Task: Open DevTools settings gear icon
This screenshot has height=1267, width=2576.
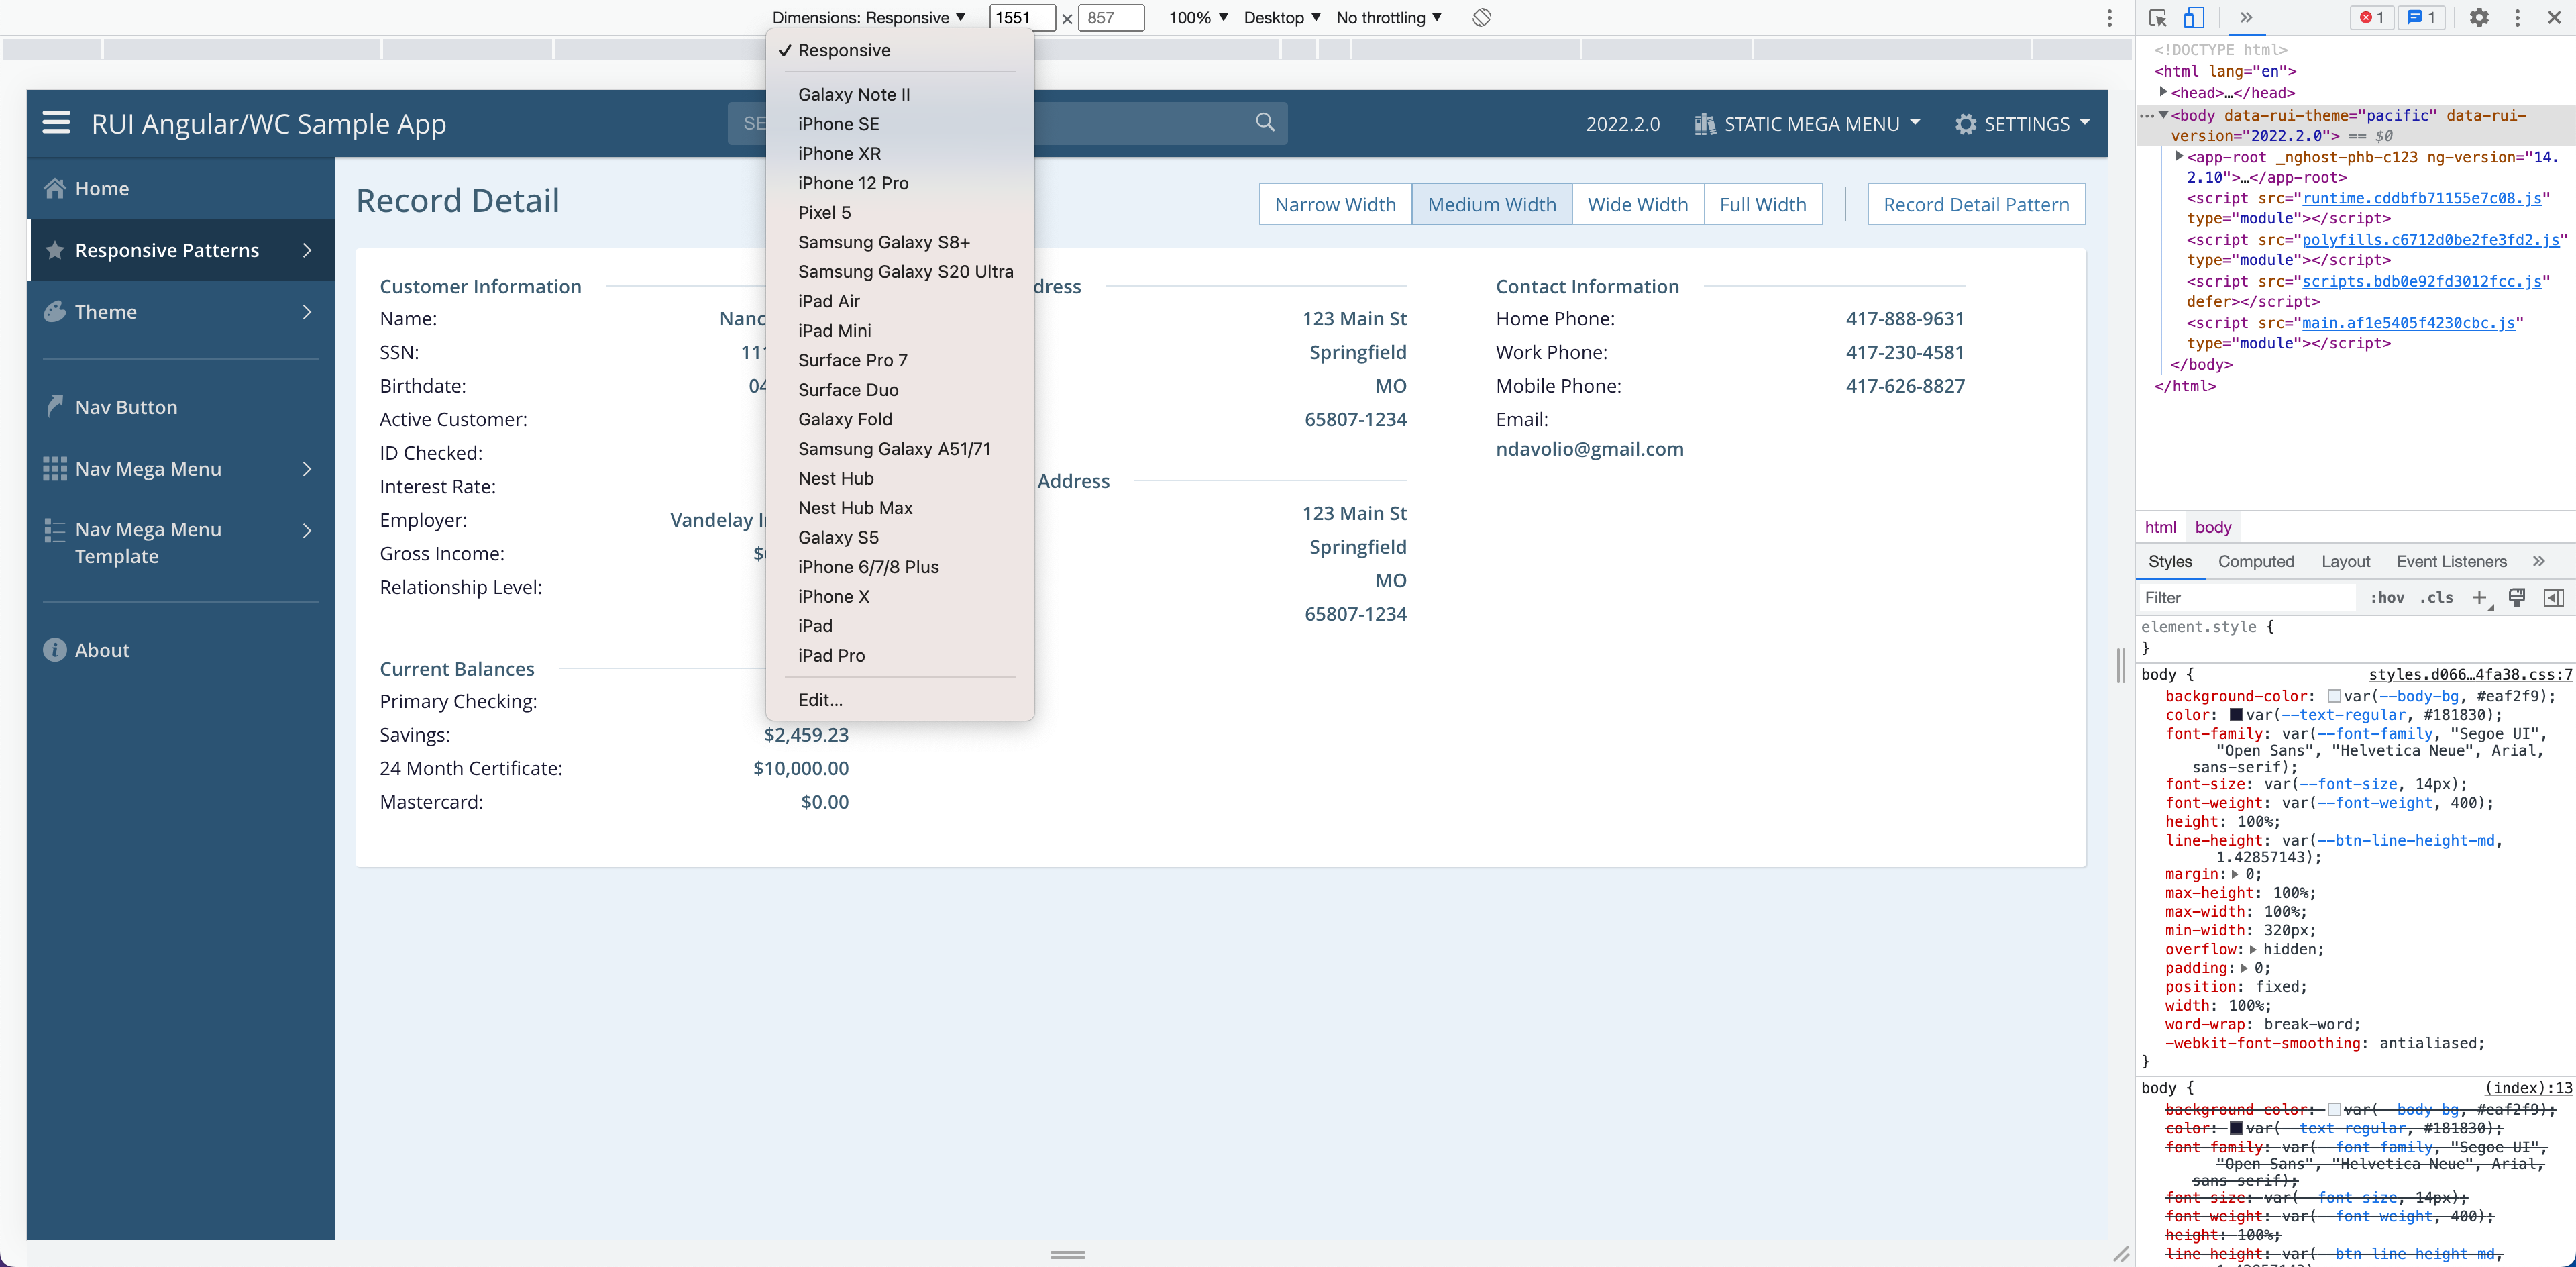Action: click(2479, 17)
